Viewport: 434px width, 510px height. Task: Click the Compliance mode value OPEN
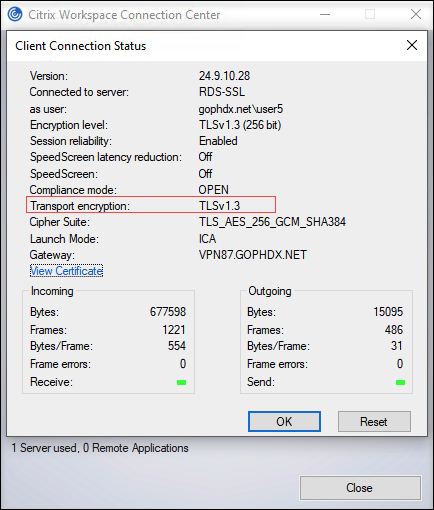click(214, 190)
